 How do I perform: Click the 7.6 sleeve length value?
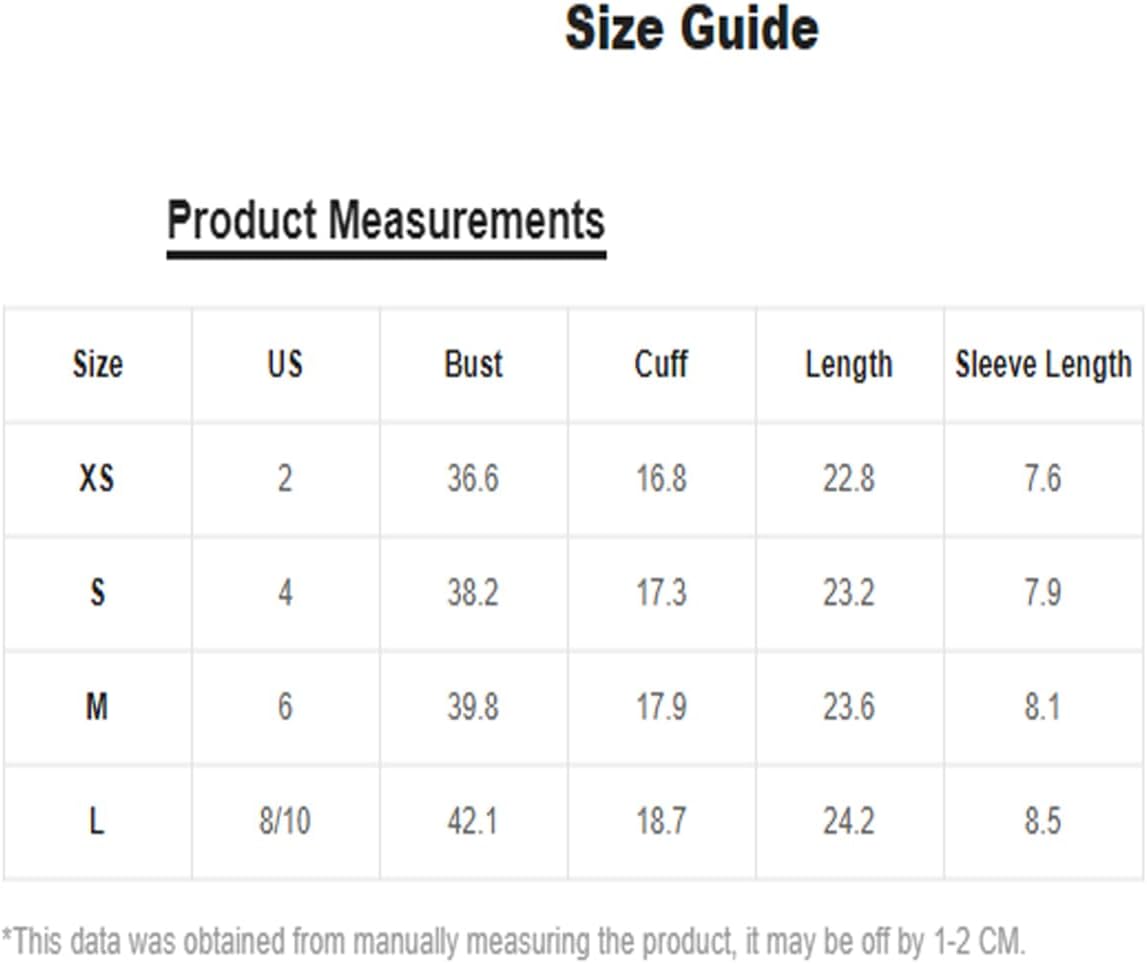pyautogui.click(x=1042, y=478)
